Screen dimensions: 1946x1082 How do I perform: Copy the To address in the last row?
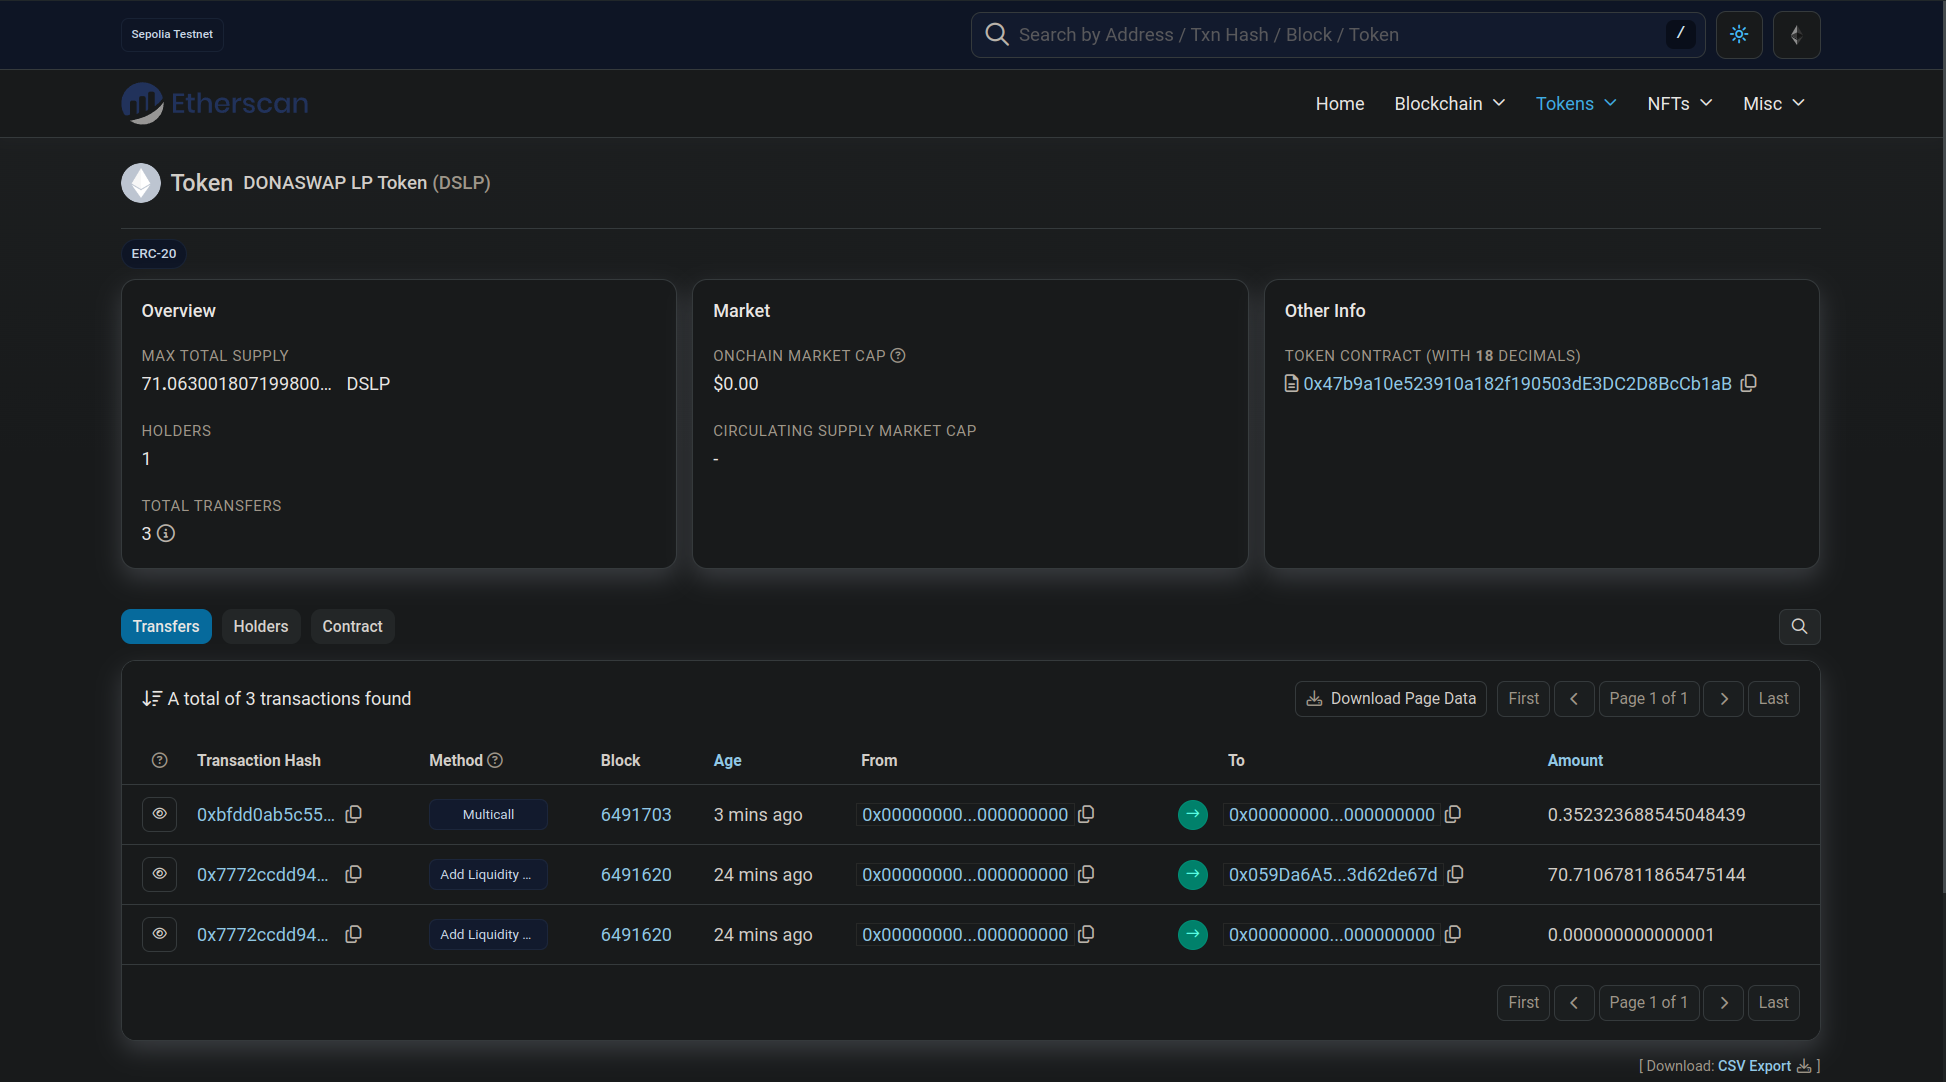1453,935
